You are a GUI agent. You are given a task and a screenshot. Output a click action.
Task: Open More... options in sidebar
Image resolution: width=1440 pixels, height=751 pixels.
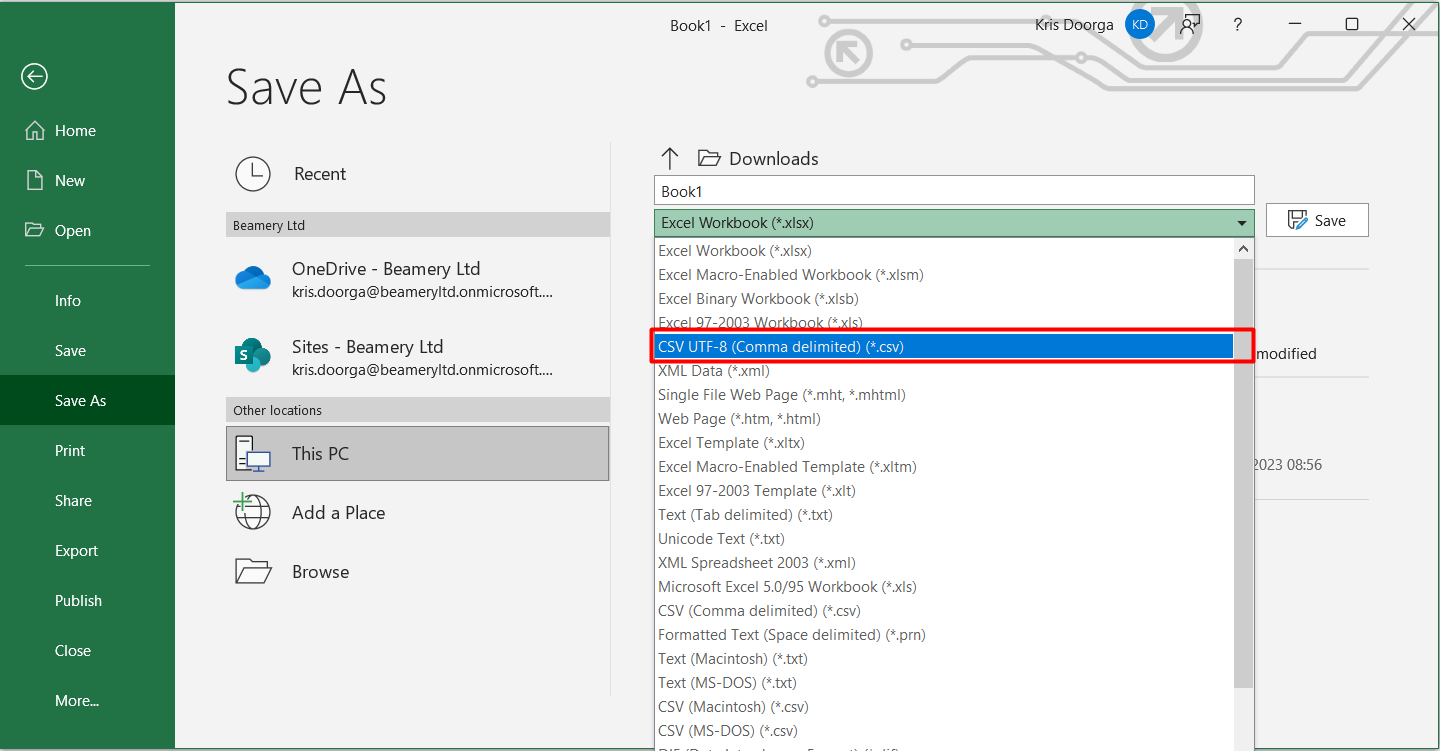[87, 701]
